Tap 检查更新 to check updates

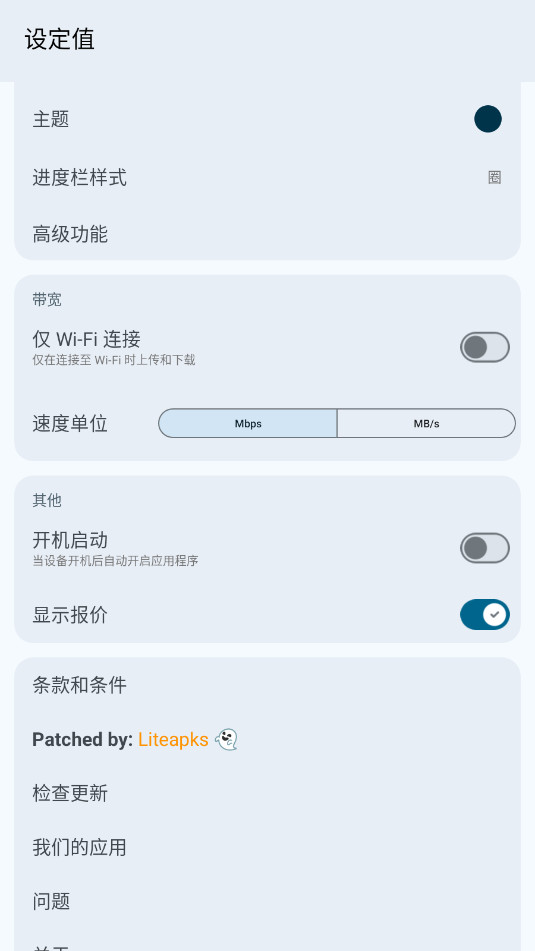pos(267,793)
